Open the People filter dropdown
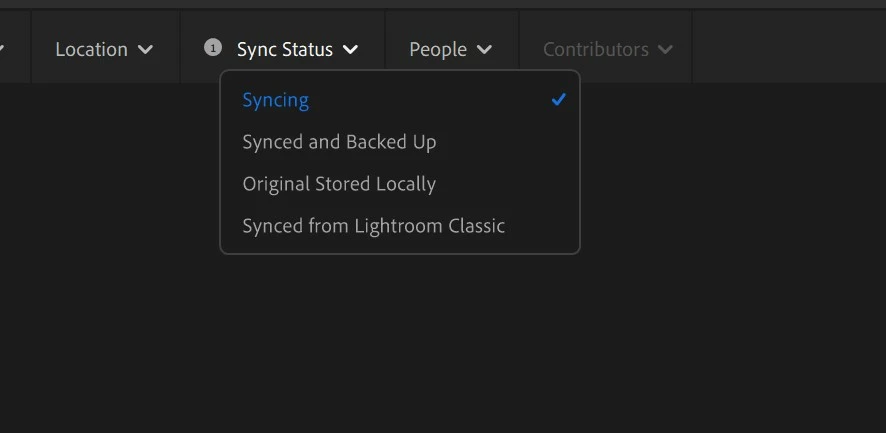Viewport: 886px width, 433px height. (x=451, y=49)
